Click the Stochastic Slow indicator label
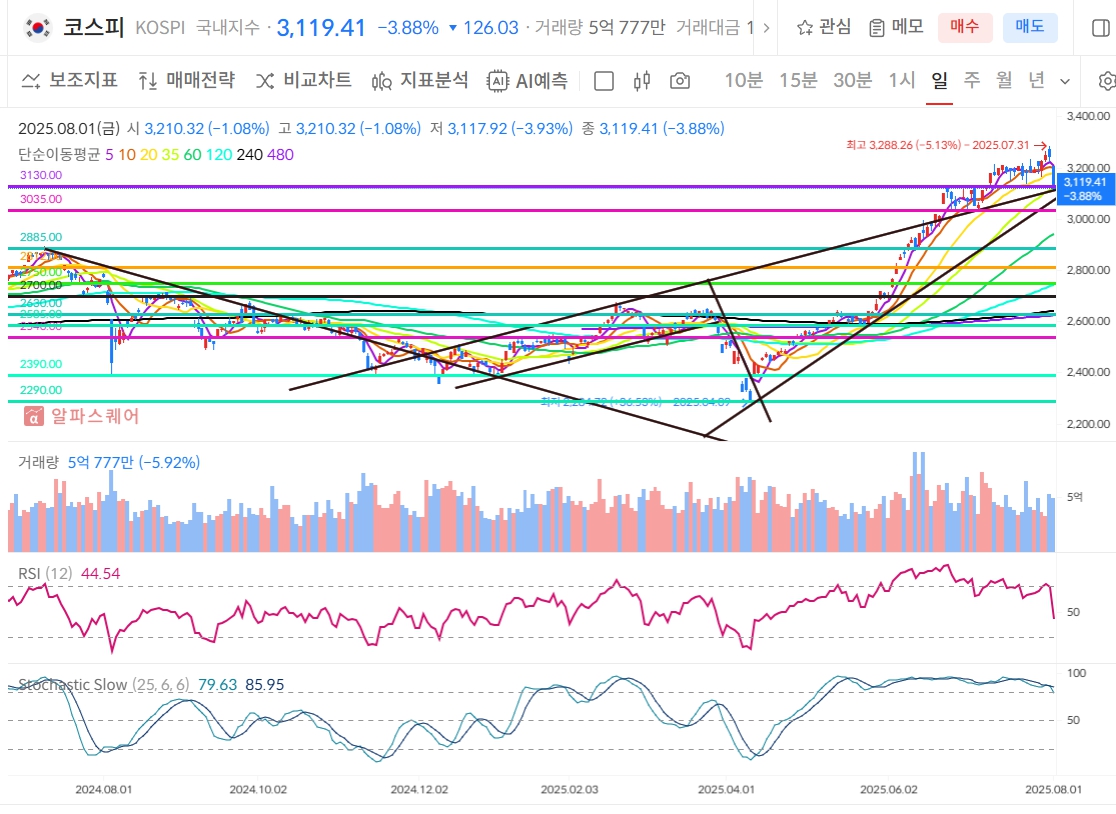 tap(104, 684)
